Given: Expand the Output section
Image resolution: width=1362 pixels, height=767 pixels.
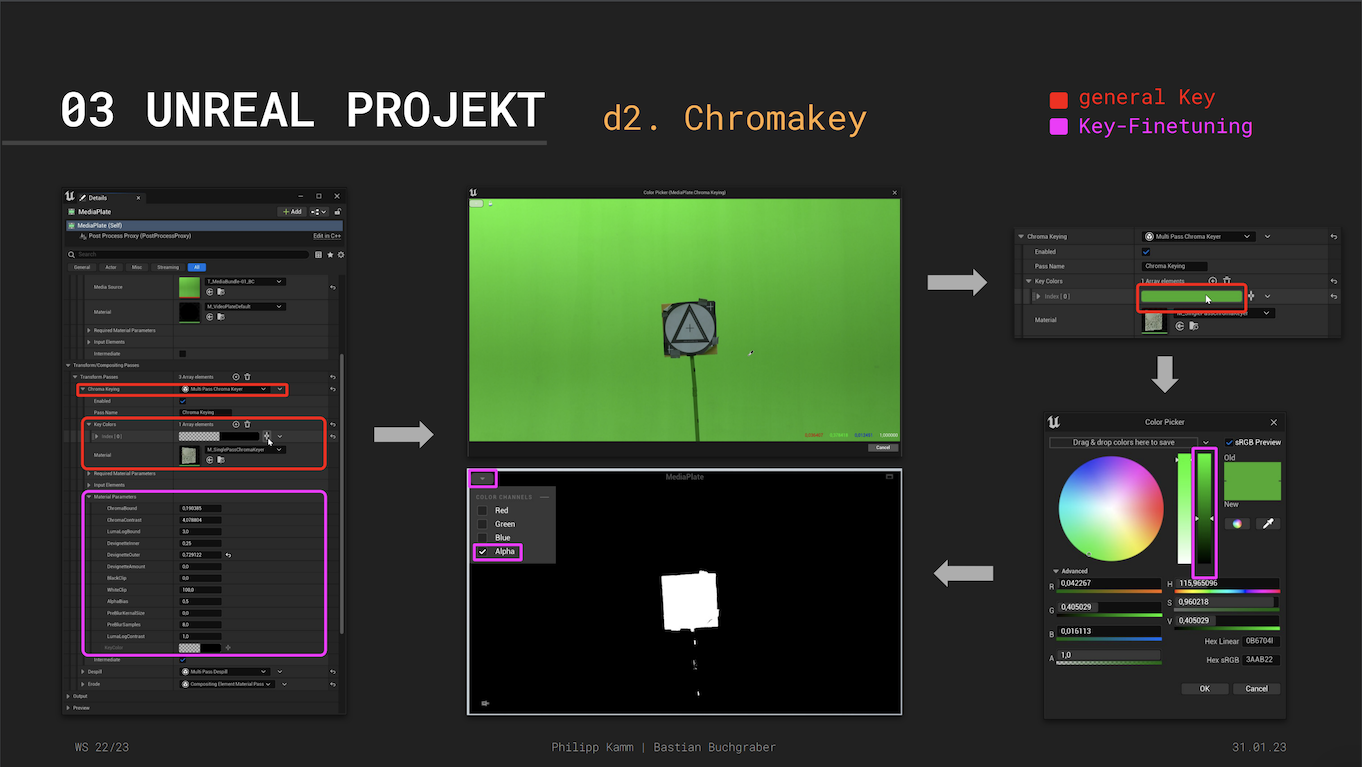Looking at the screenshot, I should pos(68,696).
